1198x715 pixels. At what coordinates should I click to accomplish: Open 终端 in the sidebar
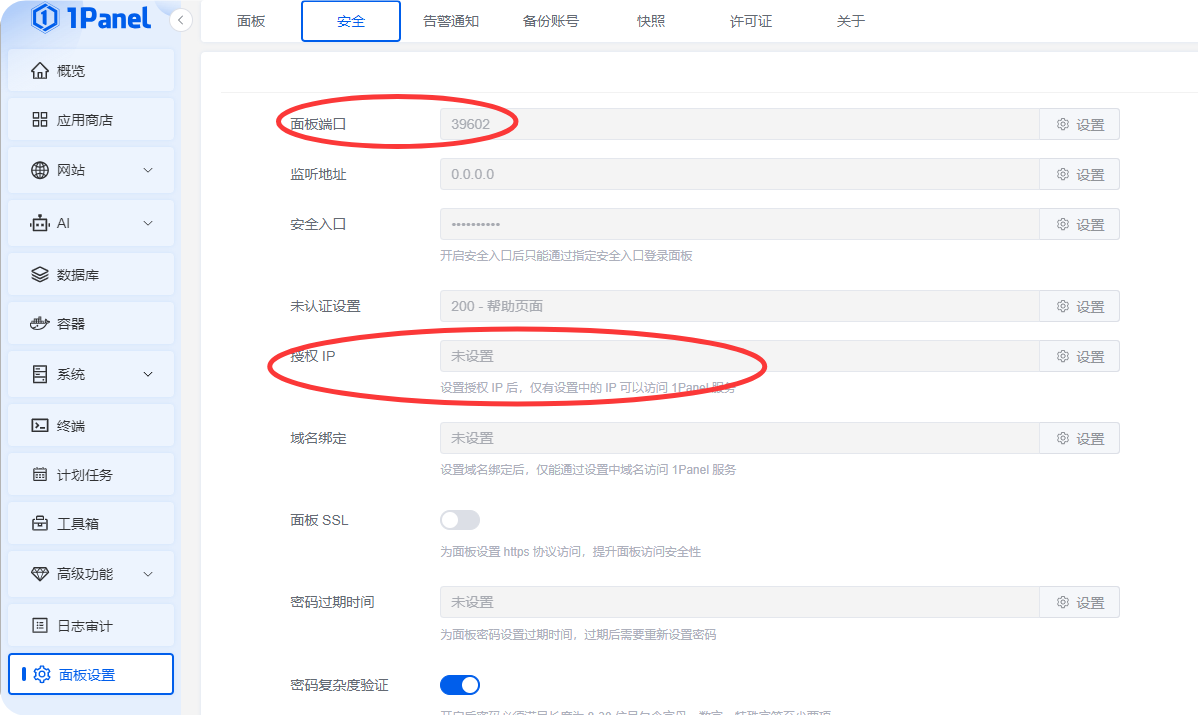point(91,425)
